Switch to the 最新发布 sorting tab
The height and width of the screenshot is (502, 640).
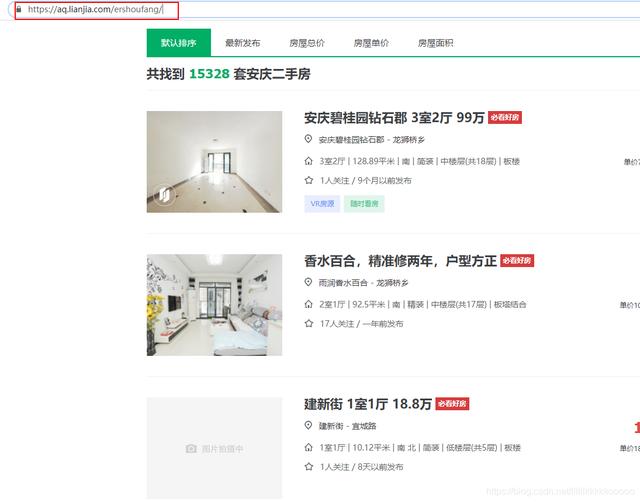243,43
